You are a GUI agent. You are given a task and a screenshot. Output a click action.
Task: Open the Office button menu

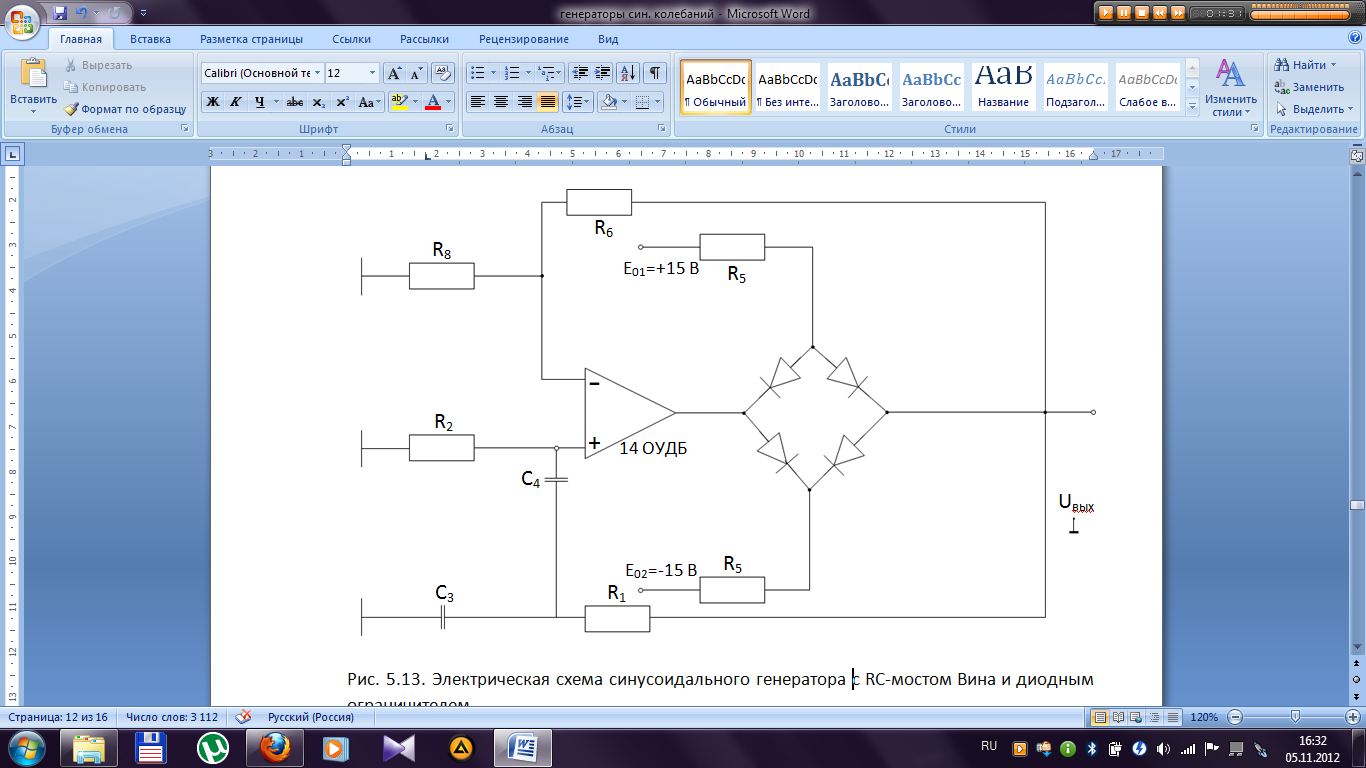24,21
